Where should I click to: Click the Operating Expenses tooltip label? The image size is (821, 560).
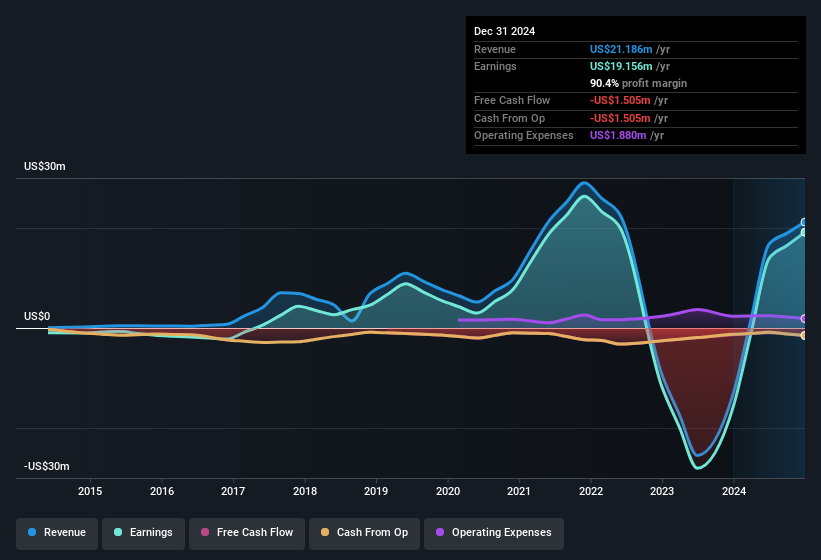(524, 135)
